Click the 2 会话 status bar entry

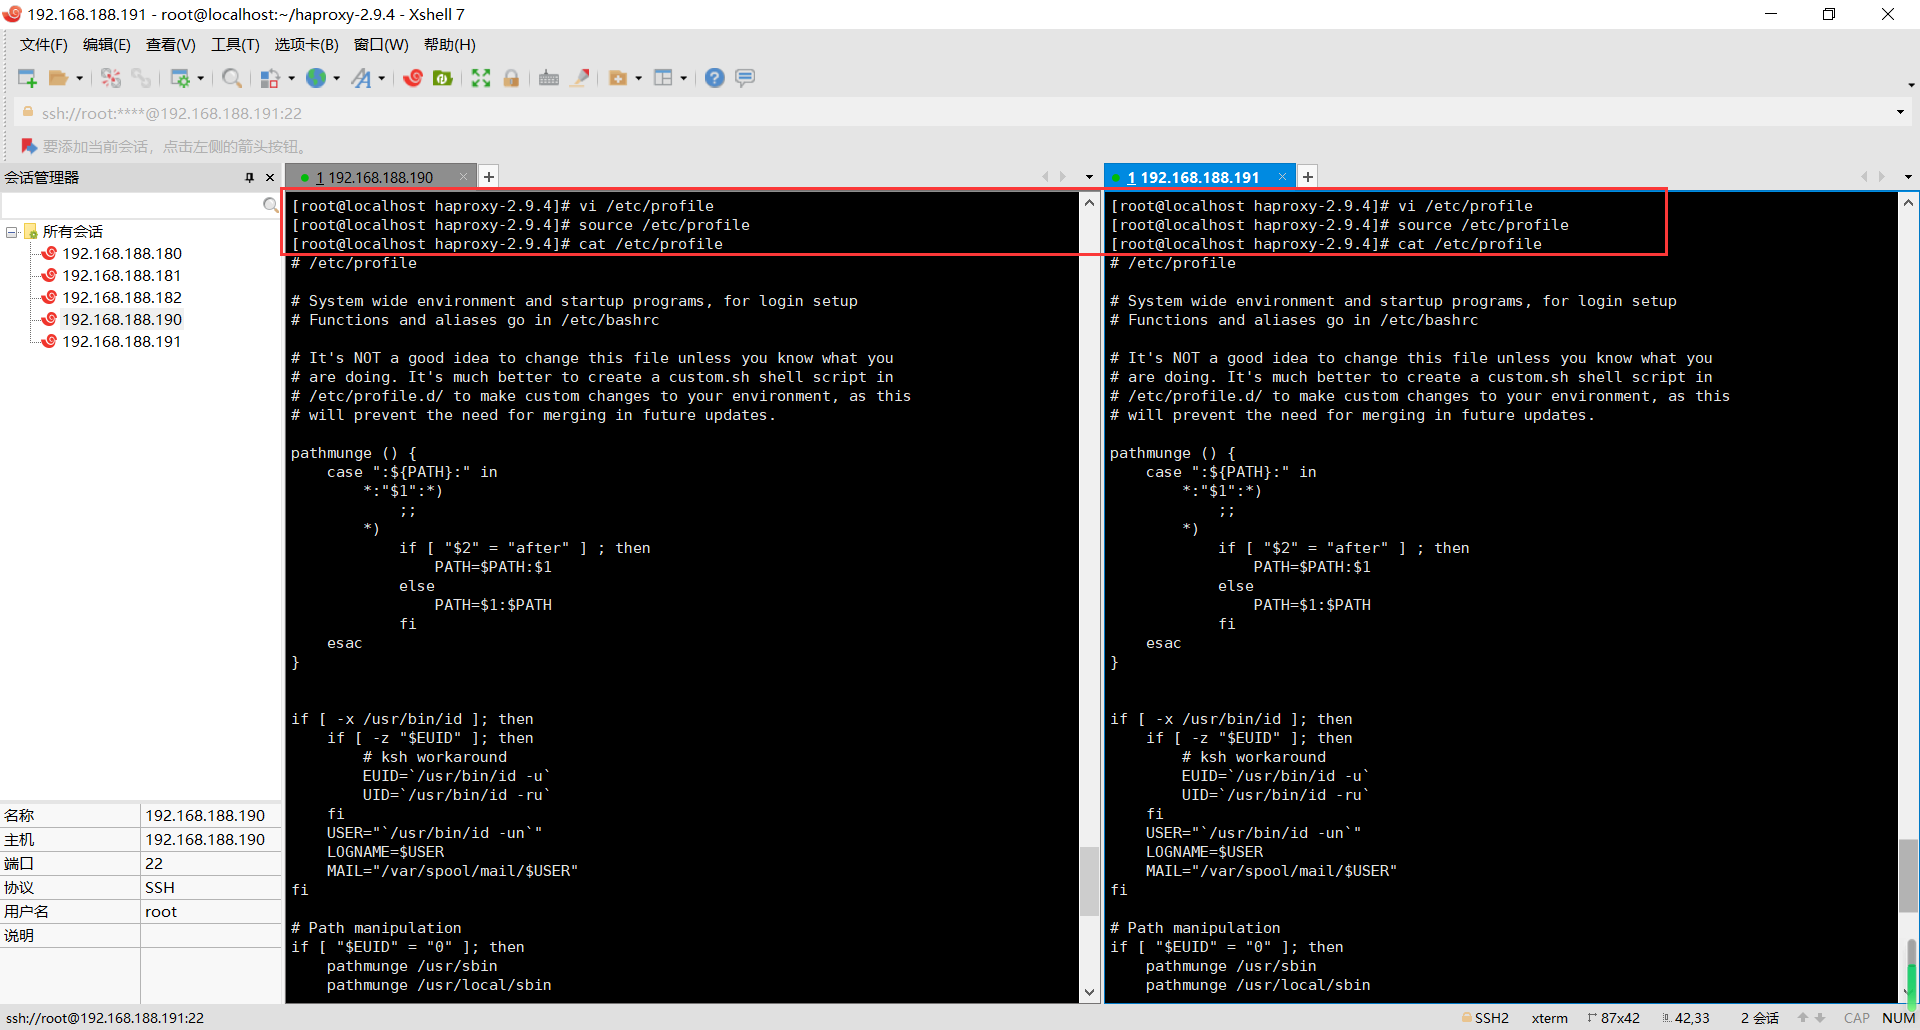[1760, 1018]
